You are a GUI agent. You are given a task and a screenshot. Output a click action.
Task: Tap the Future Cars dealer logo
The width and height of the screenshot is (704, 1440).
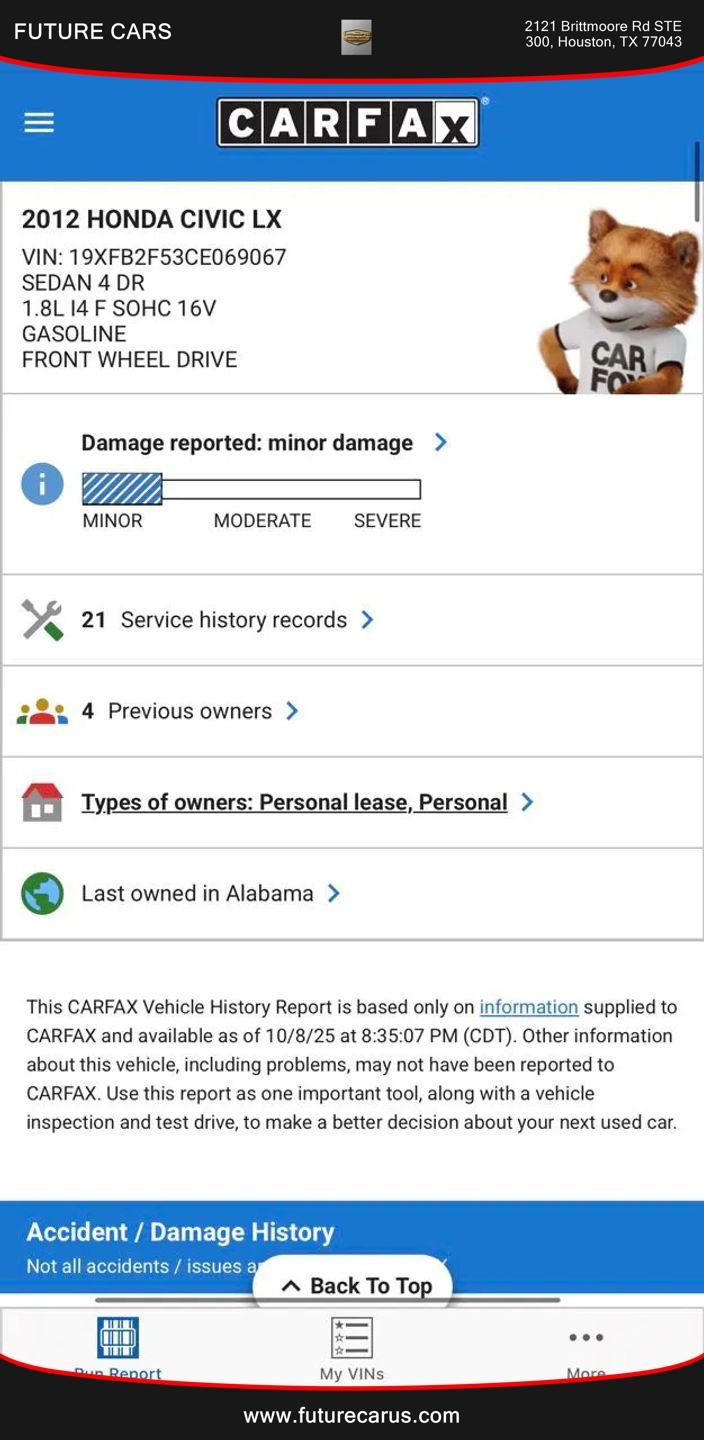356,37
